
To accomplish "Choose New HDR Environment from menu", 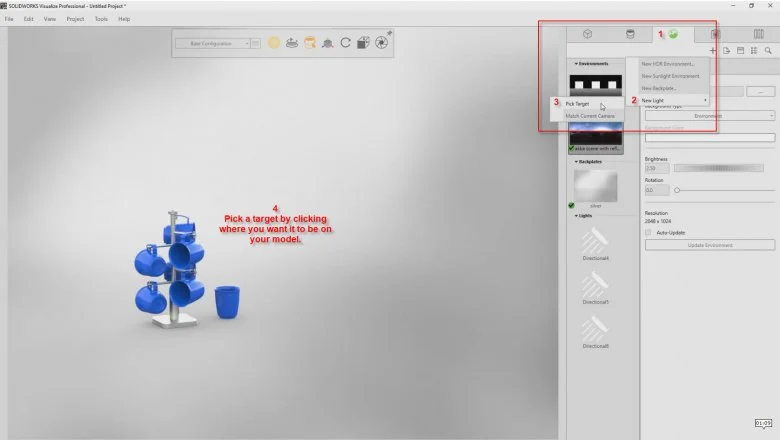I will pyautogui.click(x=668, y=64).
